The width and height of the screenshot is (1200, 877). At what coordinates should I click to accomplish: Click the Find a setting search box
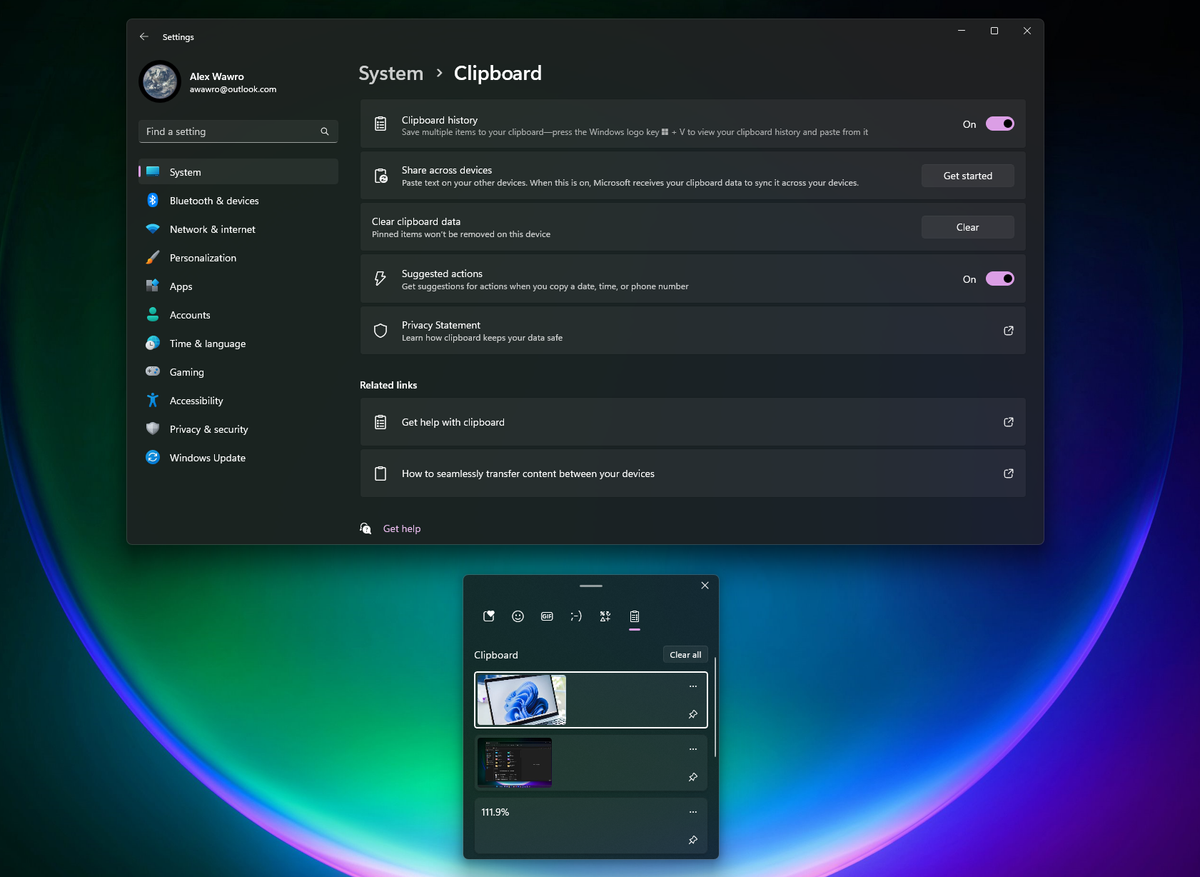[x=238, y=131]
